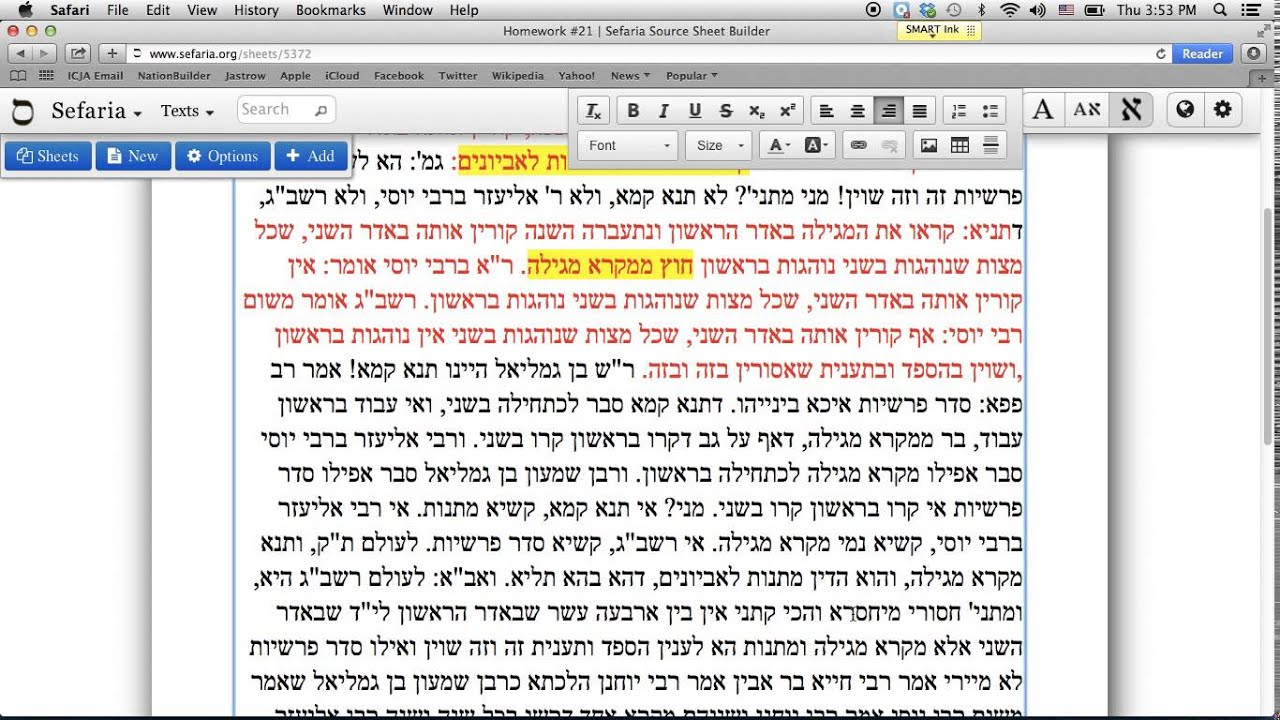This screenshot has height=720, width=1280.
Task: Click the Remove Format icon in editor toolbar
Action: (x=593, y=111)
